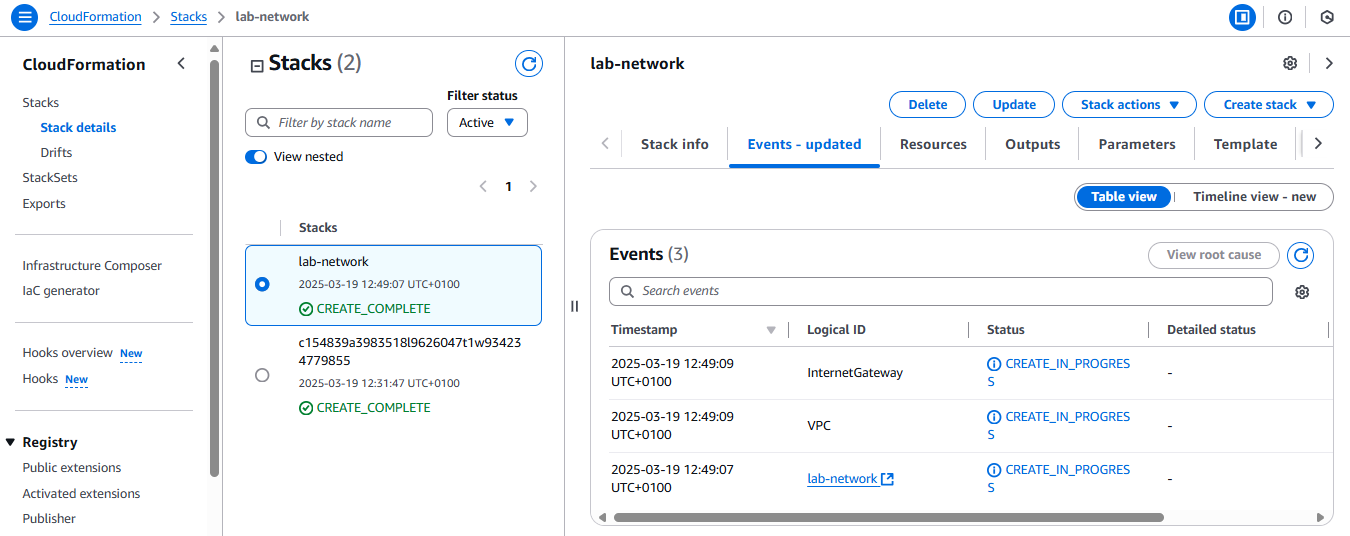This screenshot has width=1350, height=536.
Task: Click the search magnifier in stack filter
Action: [x=264, y=123]
